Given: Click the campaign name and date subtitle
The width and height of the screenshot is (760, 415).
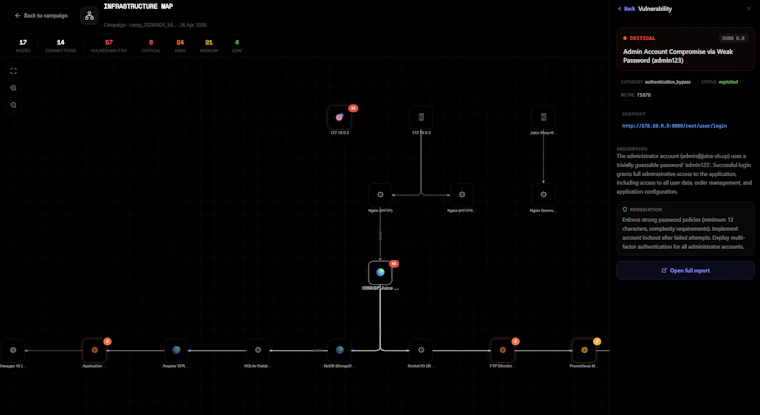Looking at the screenshot, I should point(155,25).
